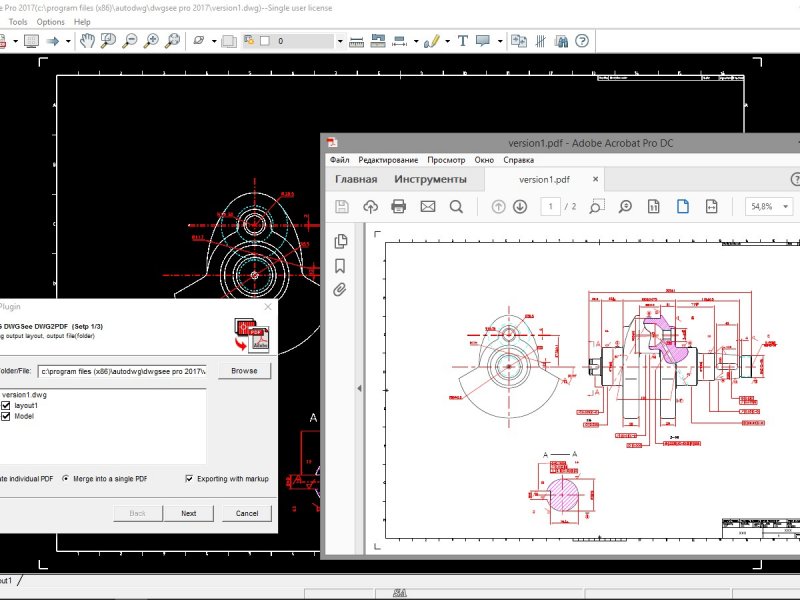This screenshot has height=600, width=800.
Task: Open the Acrobat attachments paperclip panel
Action: (x=340, y=290)
